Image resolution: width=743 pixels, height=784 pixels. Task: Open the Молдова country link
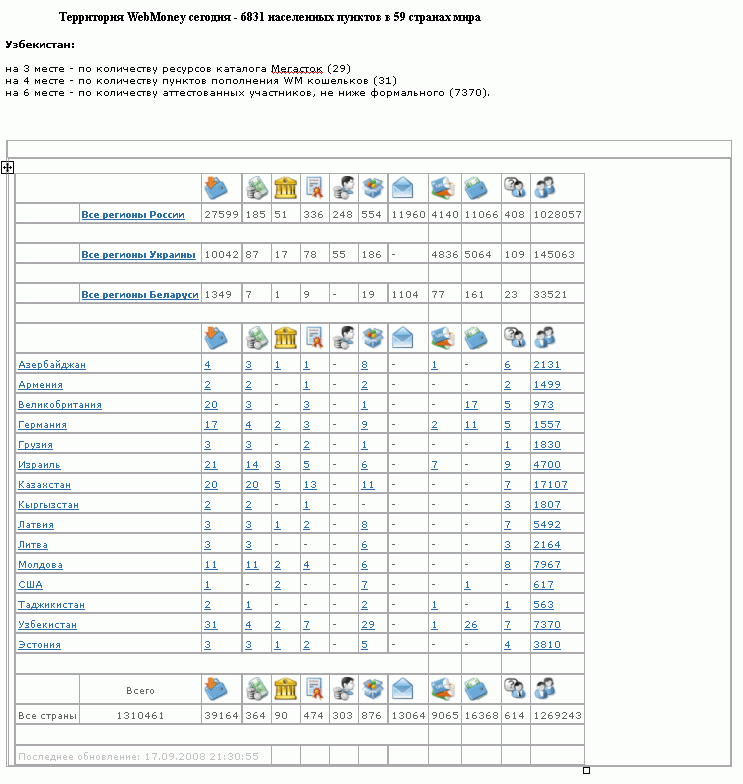point(40,564)
